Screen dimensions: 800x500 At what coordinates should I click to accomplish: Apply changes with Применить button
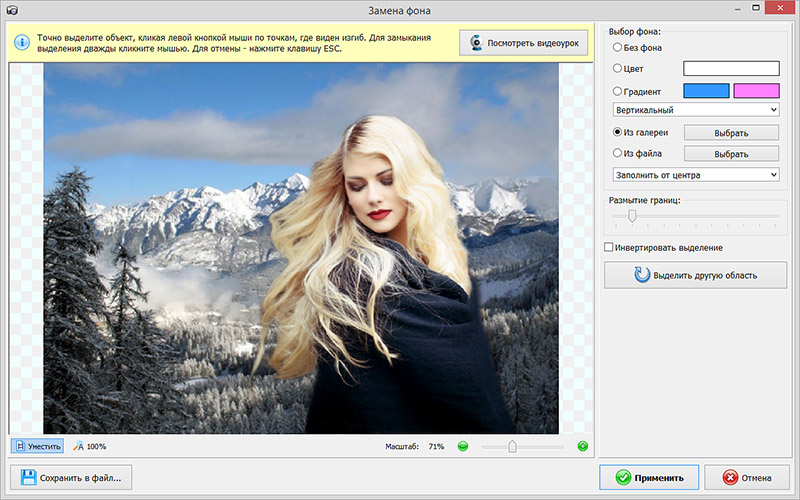coord(649,477)
